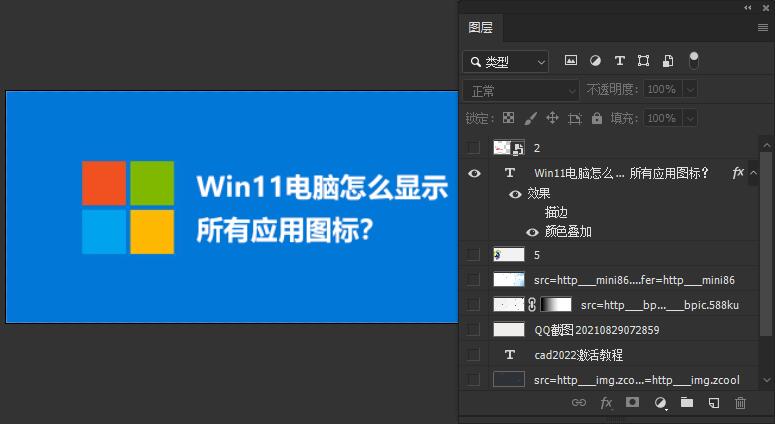This screenshot has height=424, width=775.
Task: Filter layers by pixel image type
Action: pyautogui.click(x=570, y=60)
